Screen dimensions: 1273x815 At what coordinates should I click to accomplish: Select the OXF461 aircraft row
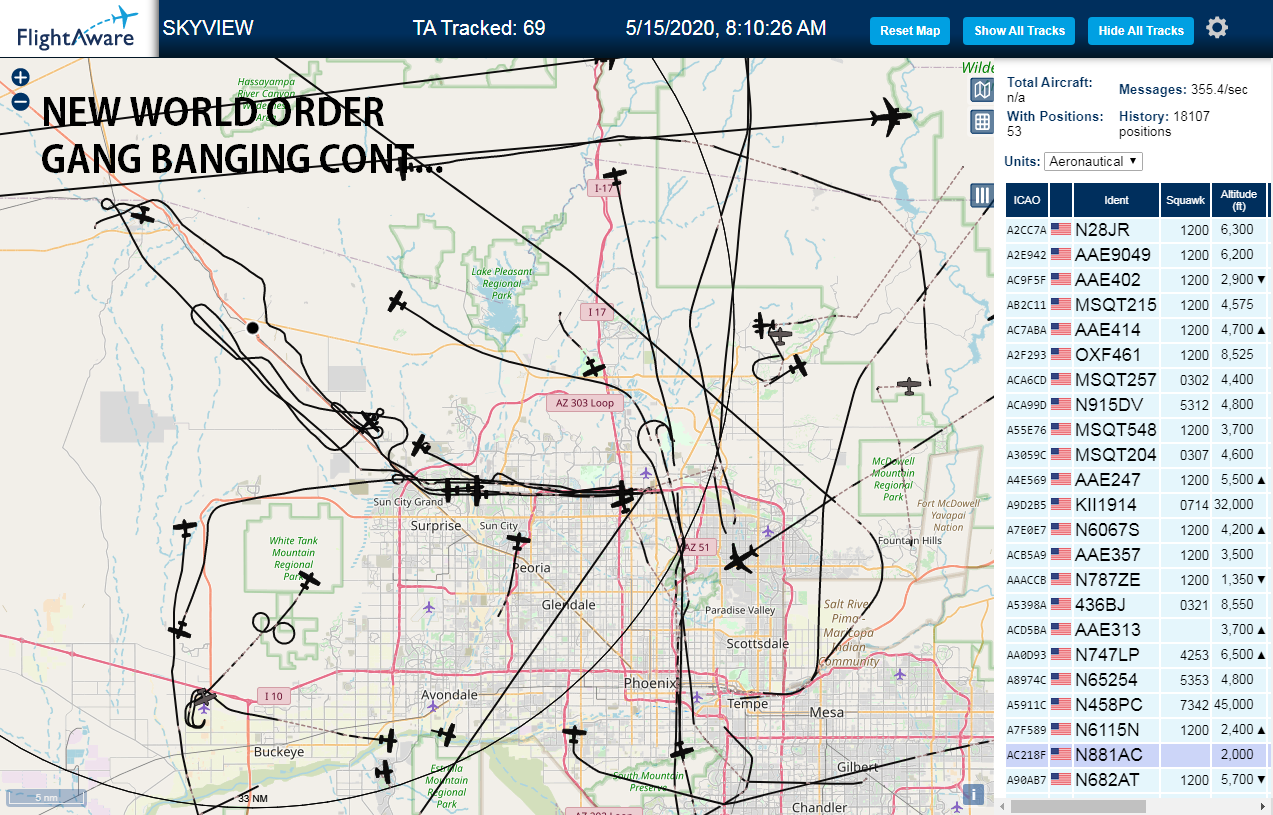1137,354
